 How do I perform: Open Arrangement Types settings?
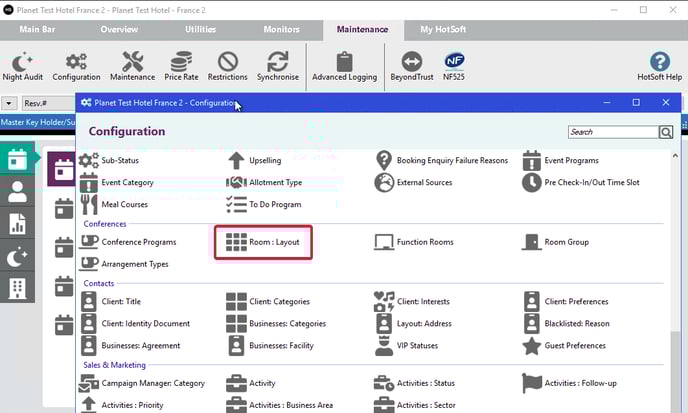[x=124, y=264]
